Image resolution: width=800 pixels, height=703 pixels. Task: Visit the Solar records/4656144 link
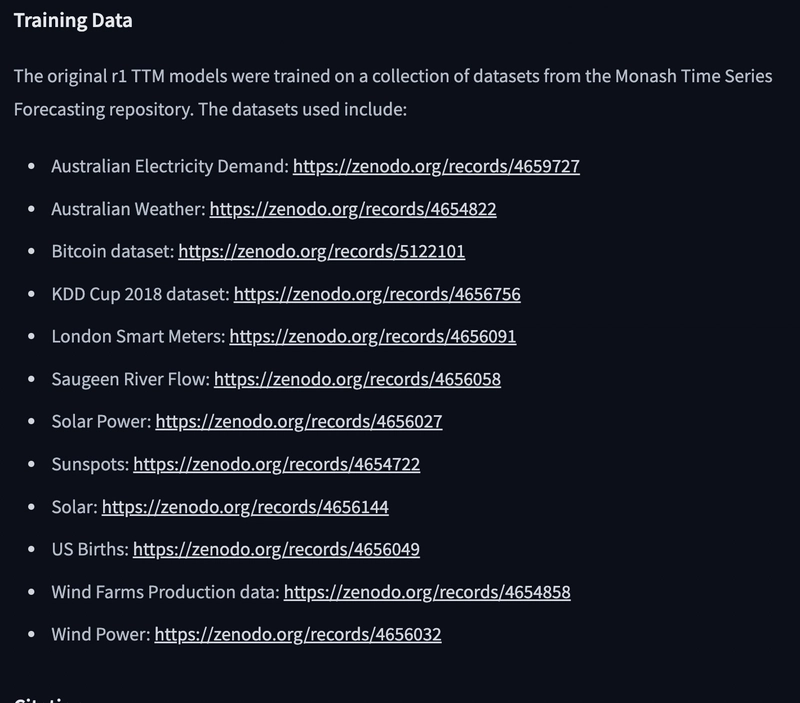click(x=245, y=507)
